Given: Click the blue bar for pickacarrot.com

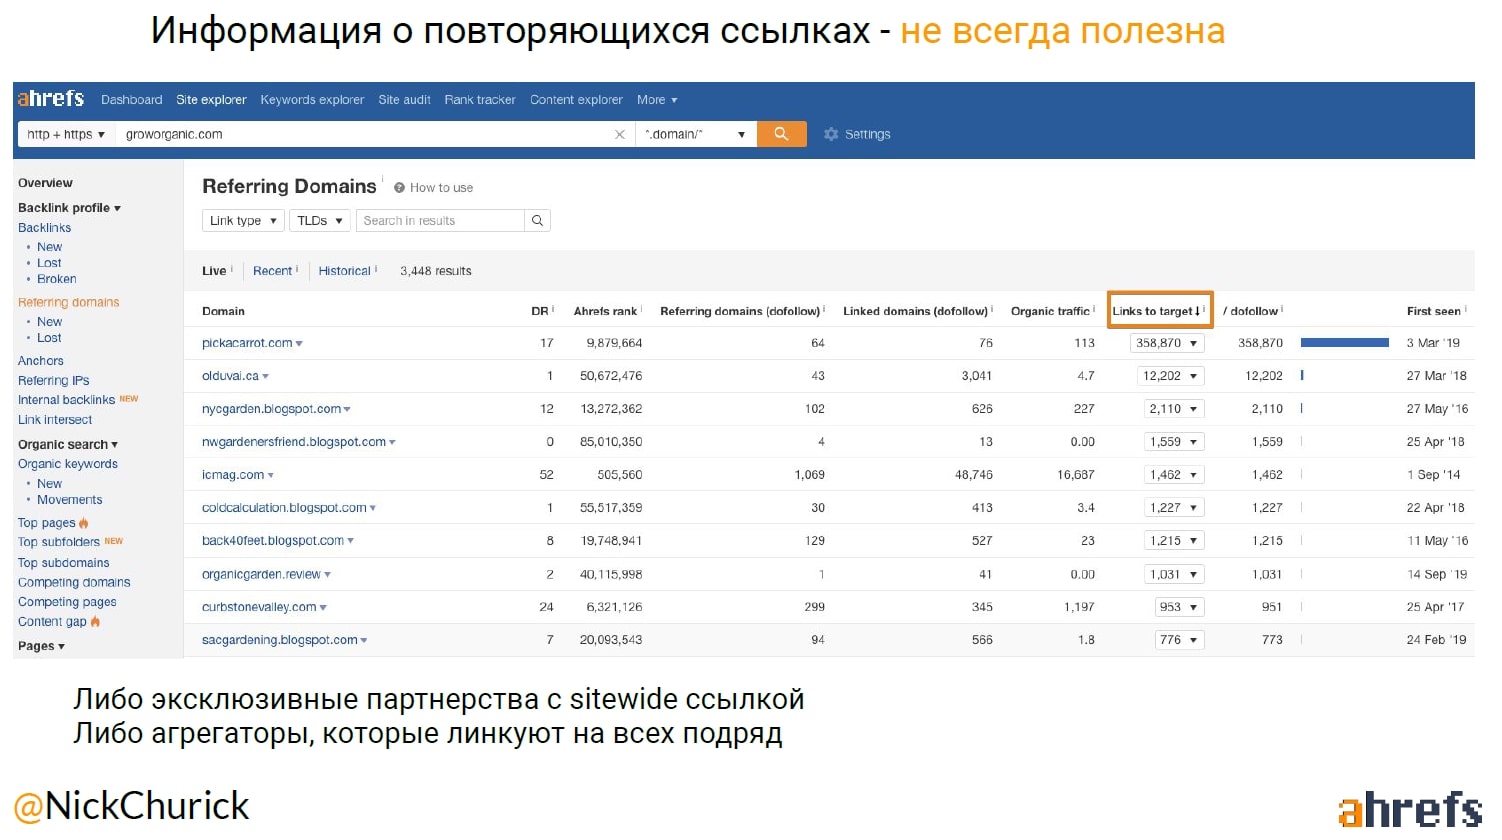Looking at the screenshot, I should pyautogui.click(x=1344, y=343).
